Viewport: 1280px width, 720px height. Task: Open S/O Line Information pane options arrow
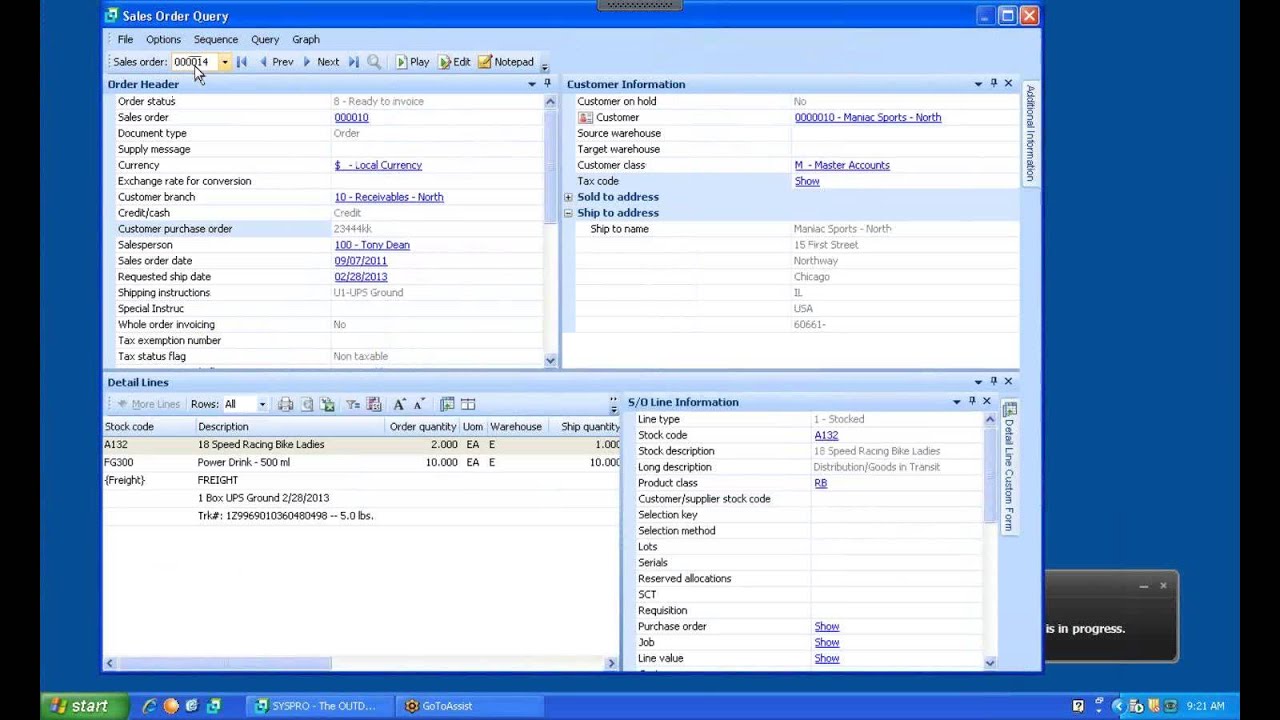pos(956,402)
